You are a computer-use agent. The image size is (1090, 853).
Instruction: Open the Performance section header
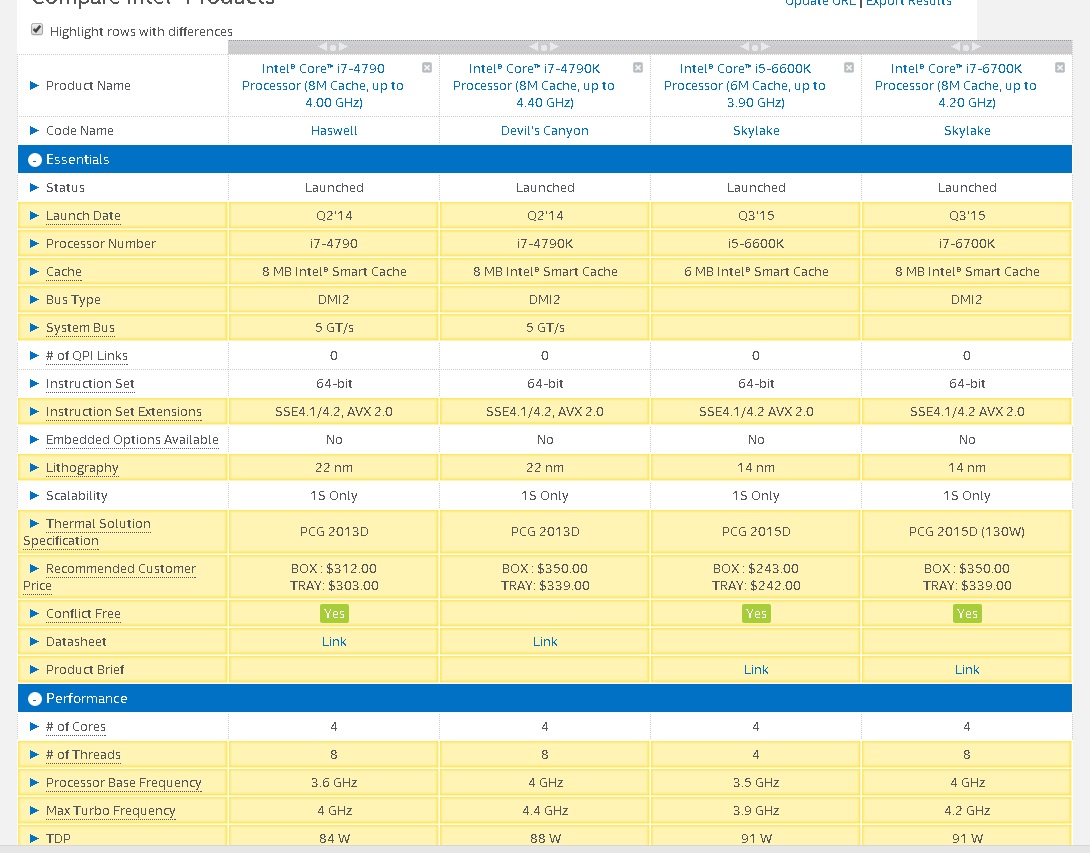pos(86,699)
